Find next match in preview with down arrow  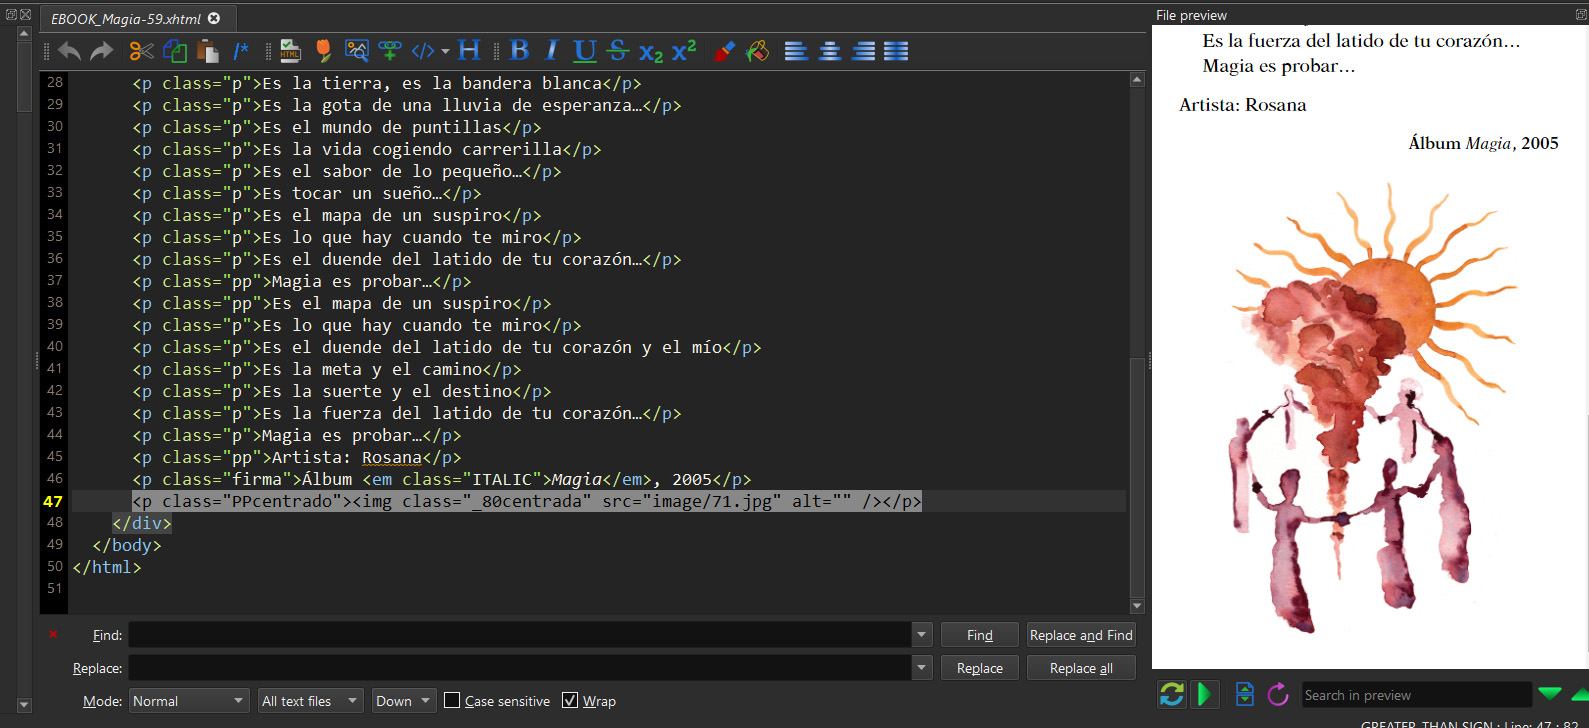1550,693
